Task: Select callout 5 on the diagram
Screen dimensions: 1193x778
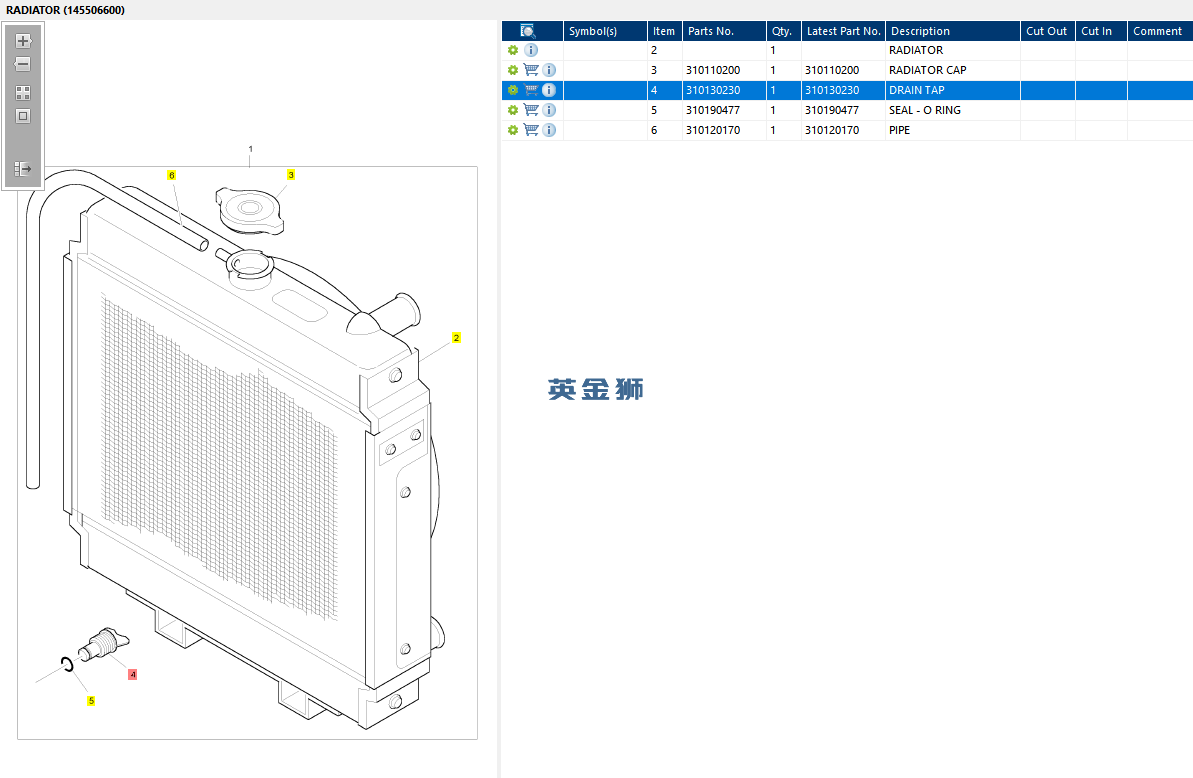Action: tap(91, 701)
